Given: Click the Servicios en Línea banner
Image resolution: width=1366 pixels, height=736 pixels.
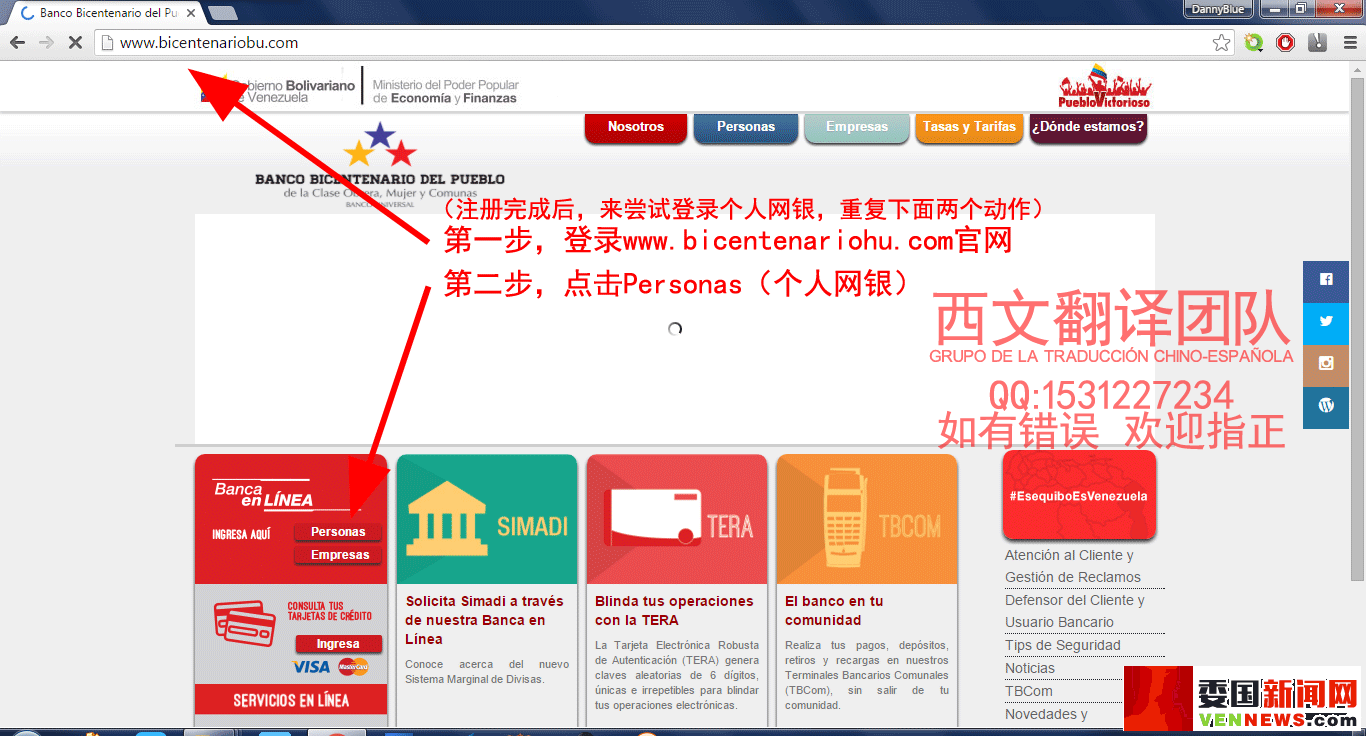Looking at the screenshot, I should [291, 700].
